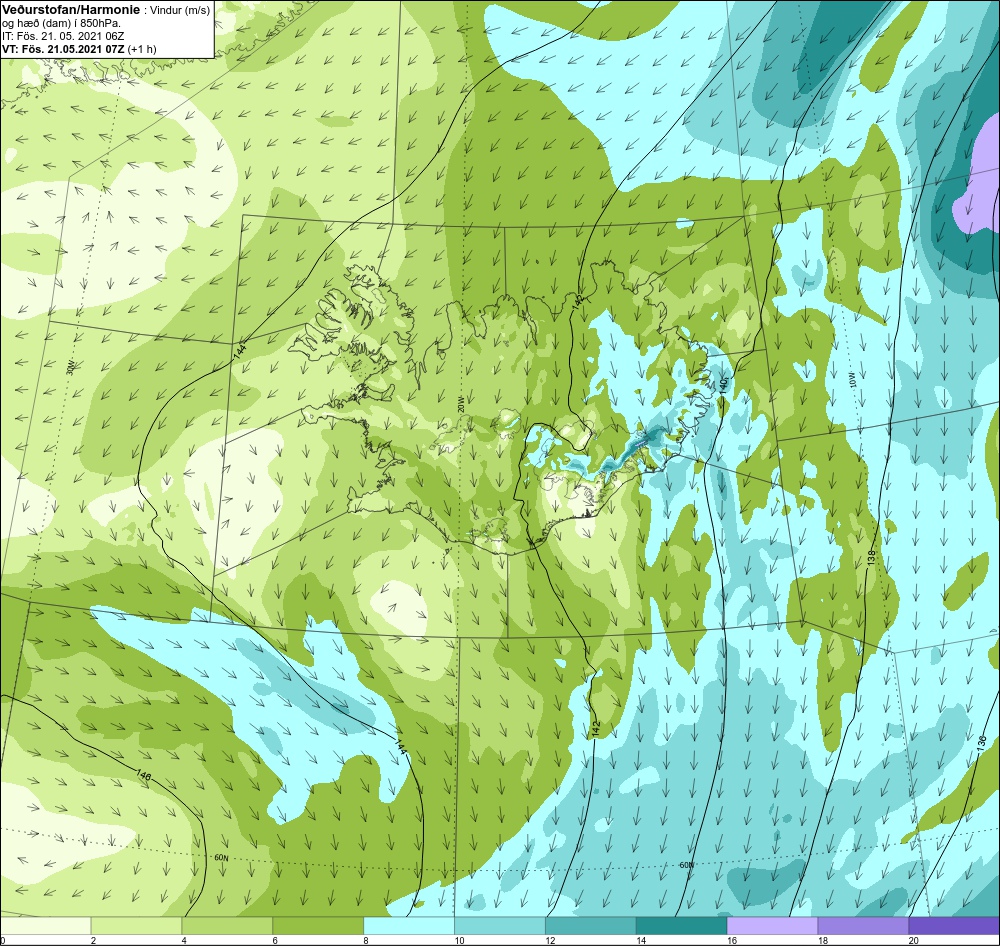1000x946 pixels.
Task: Click the legend value '18'
Action: (x=823, y=940)
